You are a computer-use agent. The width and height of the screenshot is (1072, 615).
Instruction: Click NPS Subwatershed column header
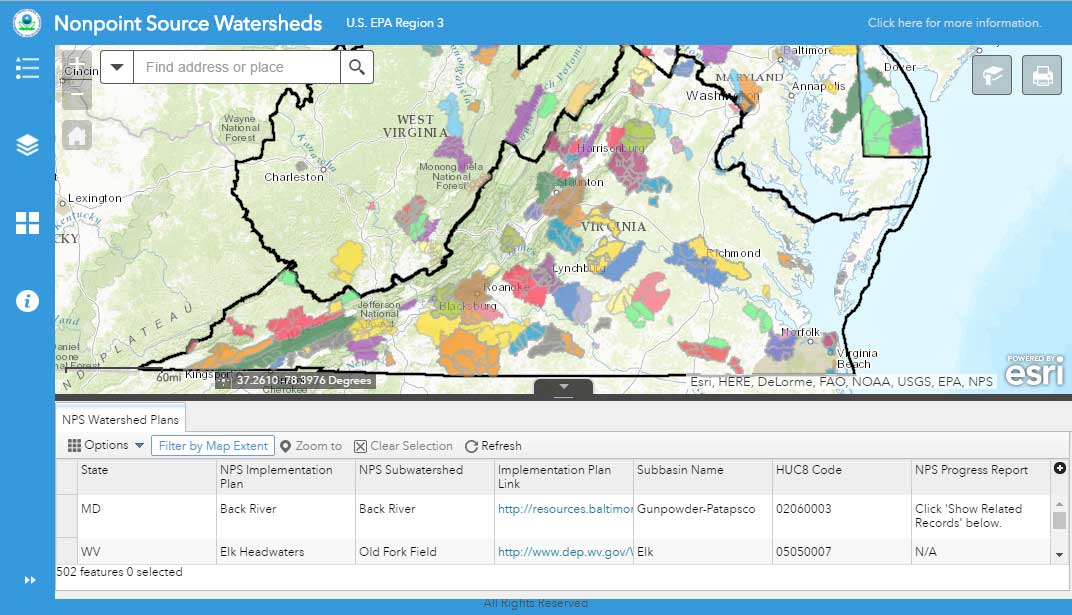(425, 476)
